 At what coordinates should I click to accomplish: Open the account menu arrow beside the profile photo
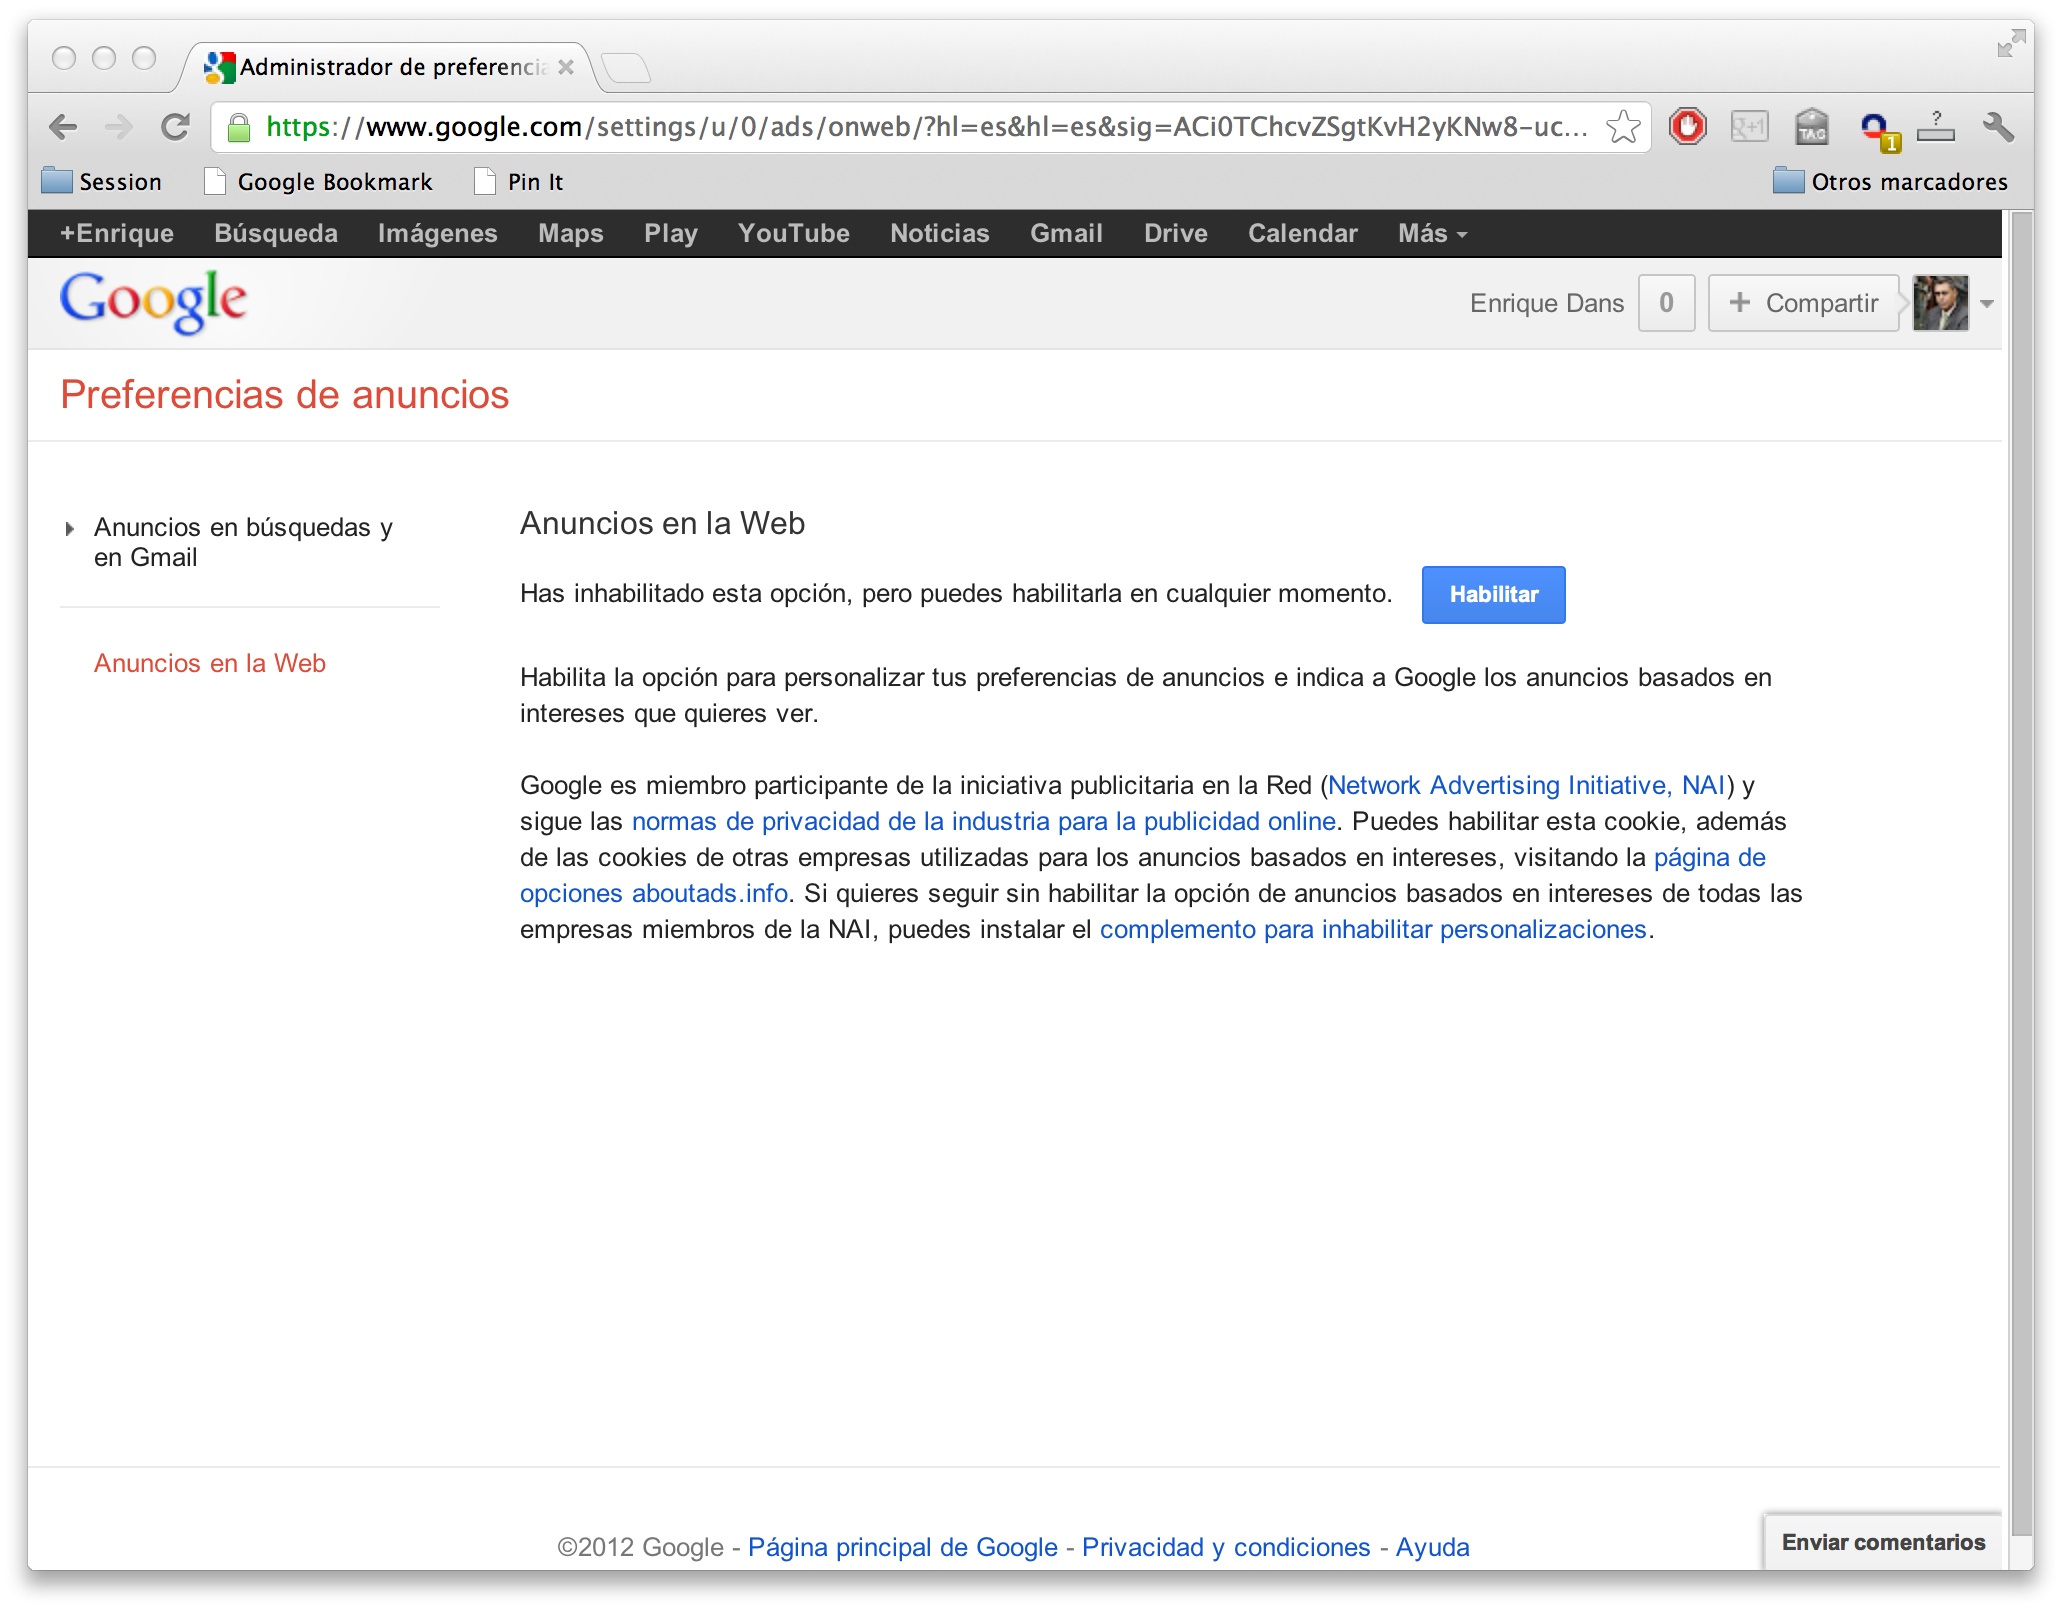click(1987, 304)
